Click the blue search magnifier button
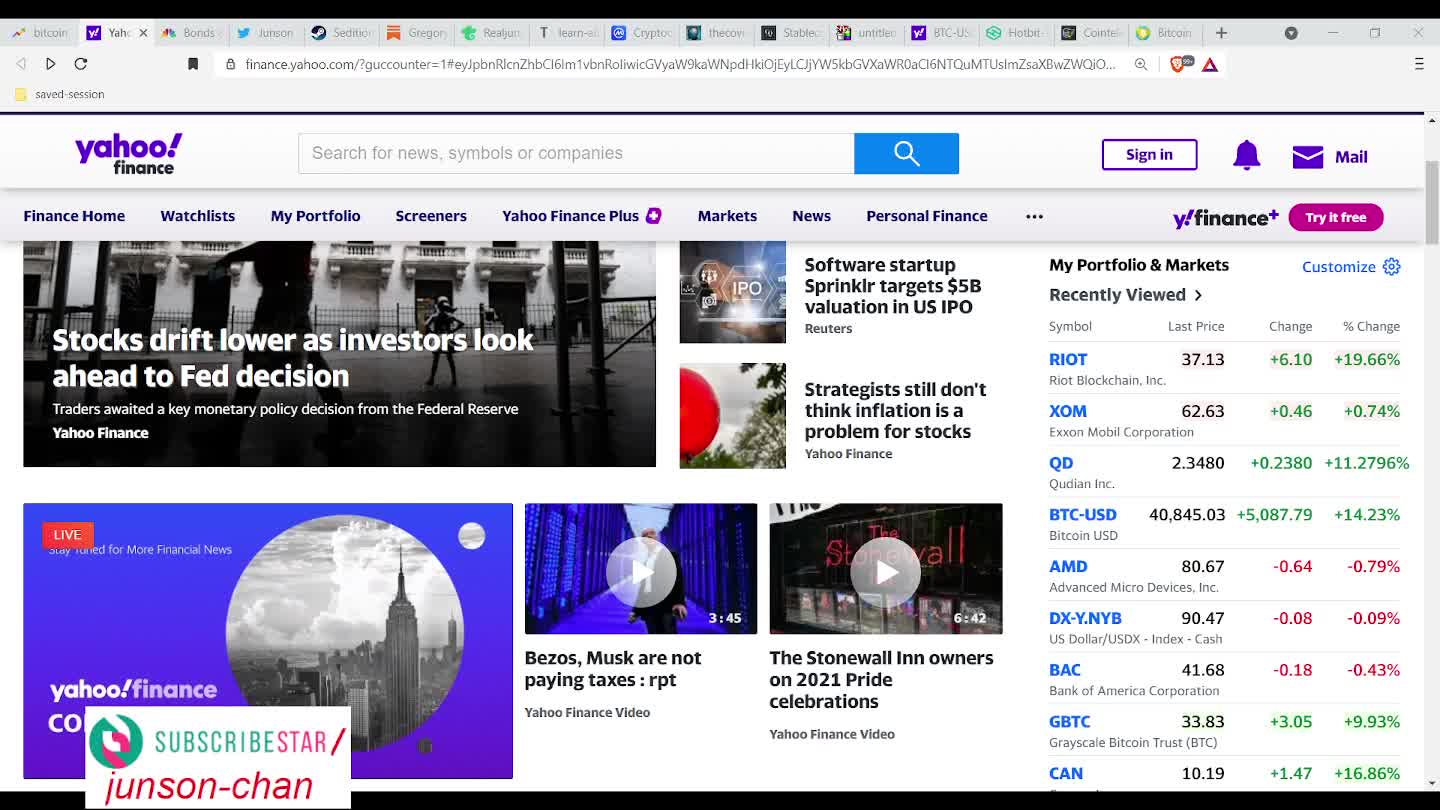The height and width of the screenshot is (810, 1440). pyautogui.click(x=906, y=153)
